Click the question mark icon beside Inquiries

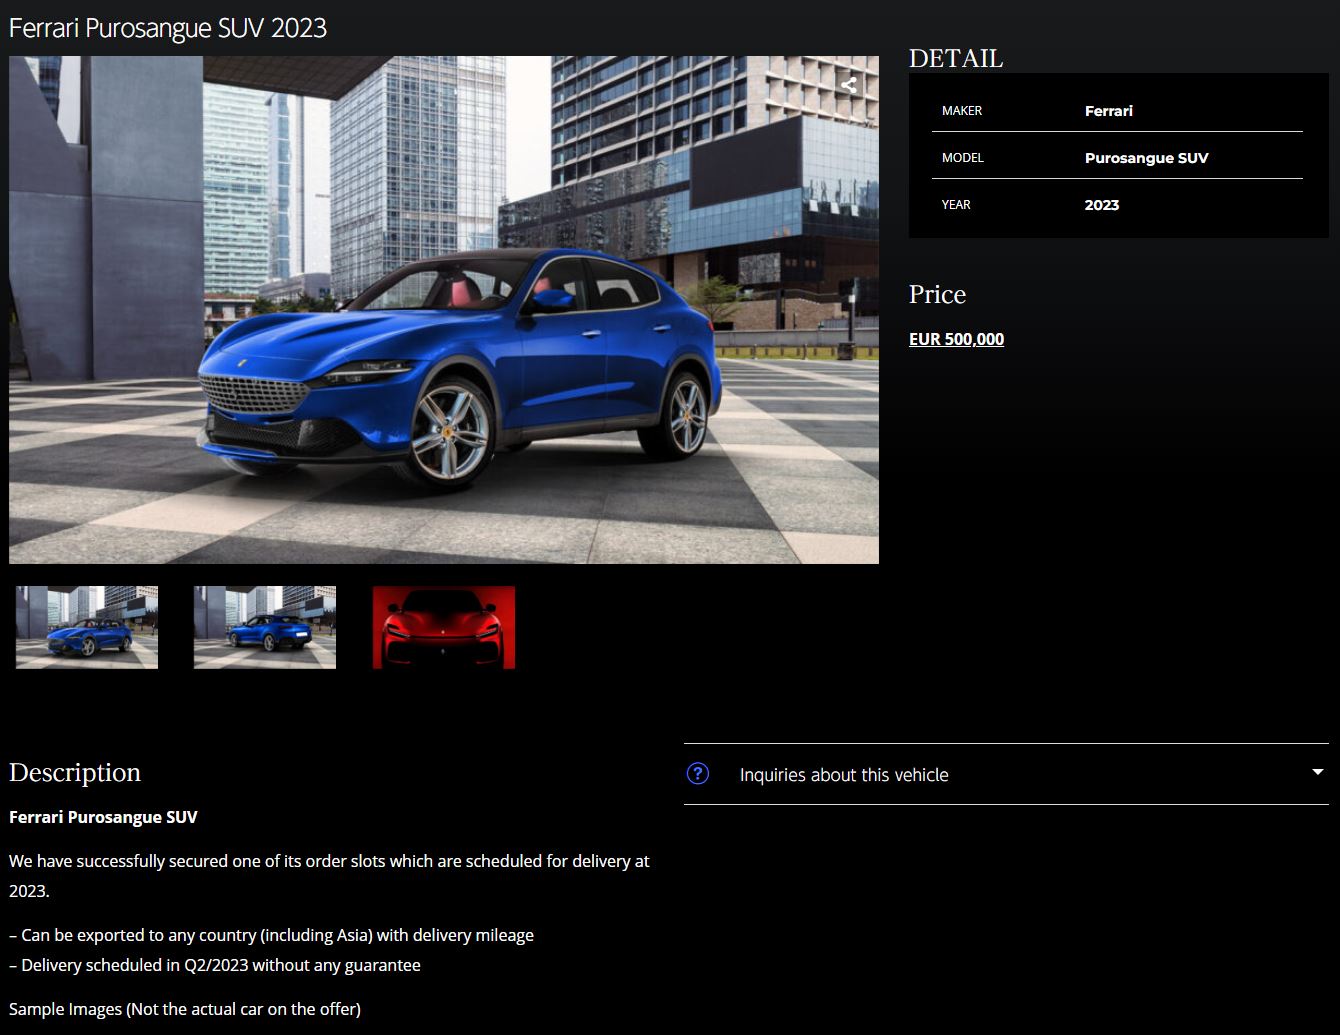click(698, 774)
